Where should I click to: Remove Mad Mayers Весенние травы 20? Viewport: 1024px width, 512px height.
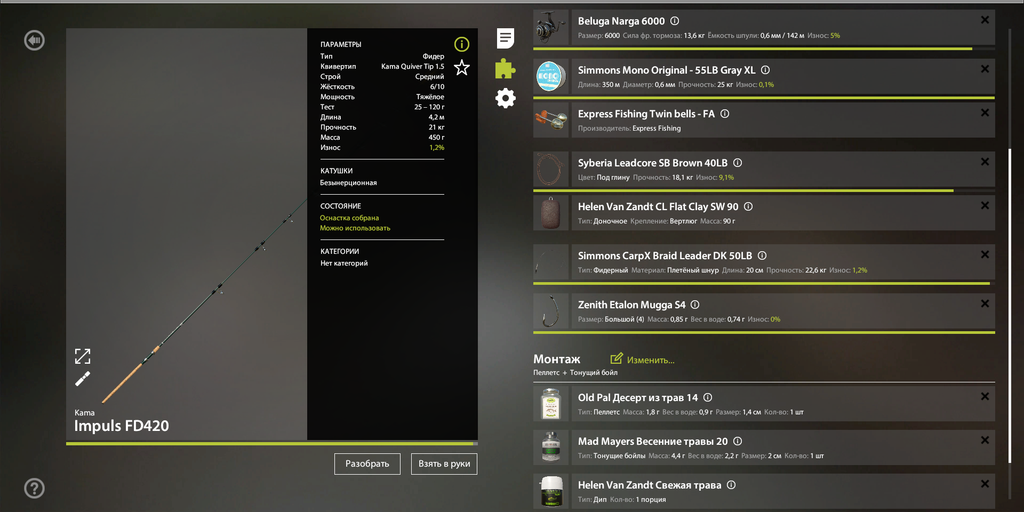[985, 441]
